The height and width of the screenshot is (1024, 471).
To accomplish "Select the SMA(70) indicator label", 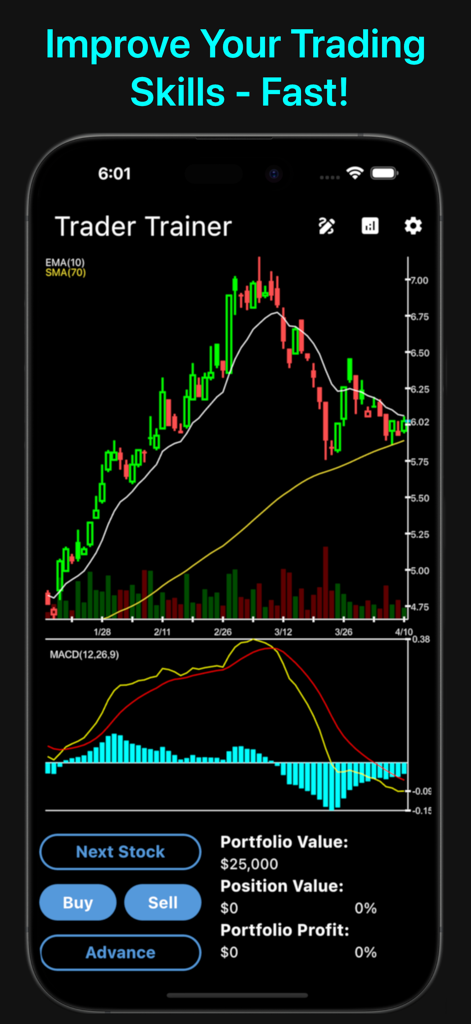I will pos(65,272).
